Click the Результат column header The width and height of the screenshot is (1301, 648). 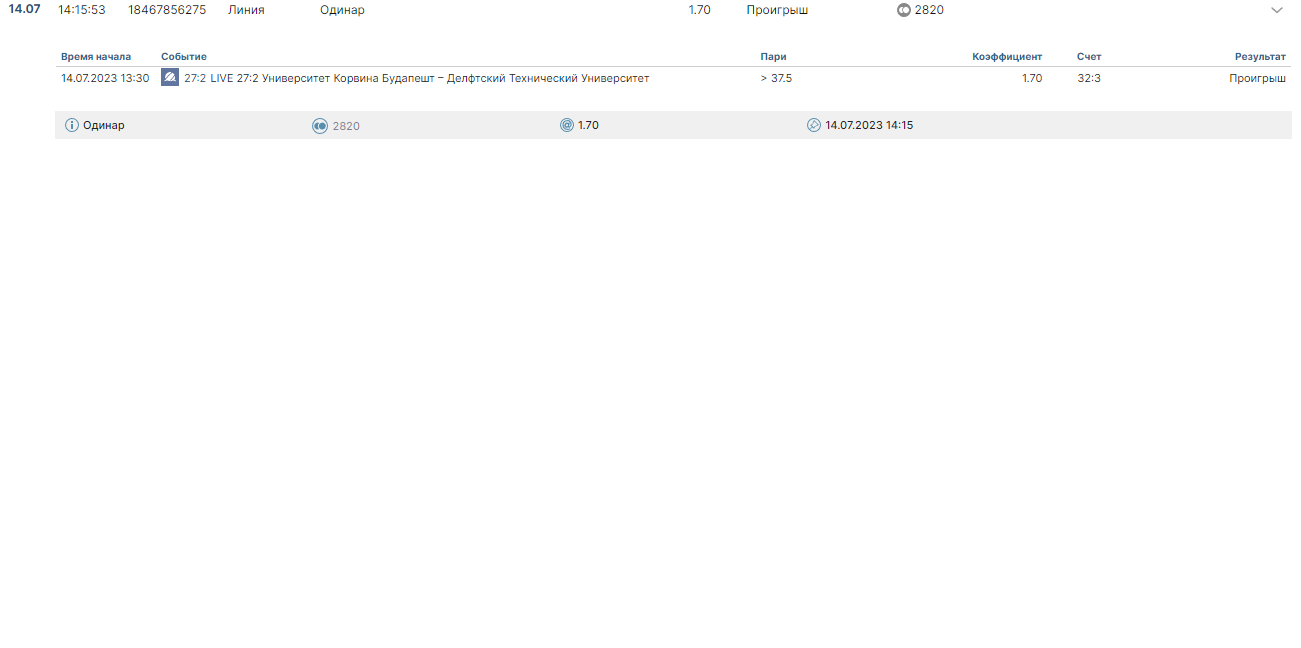coord(1259,57)
